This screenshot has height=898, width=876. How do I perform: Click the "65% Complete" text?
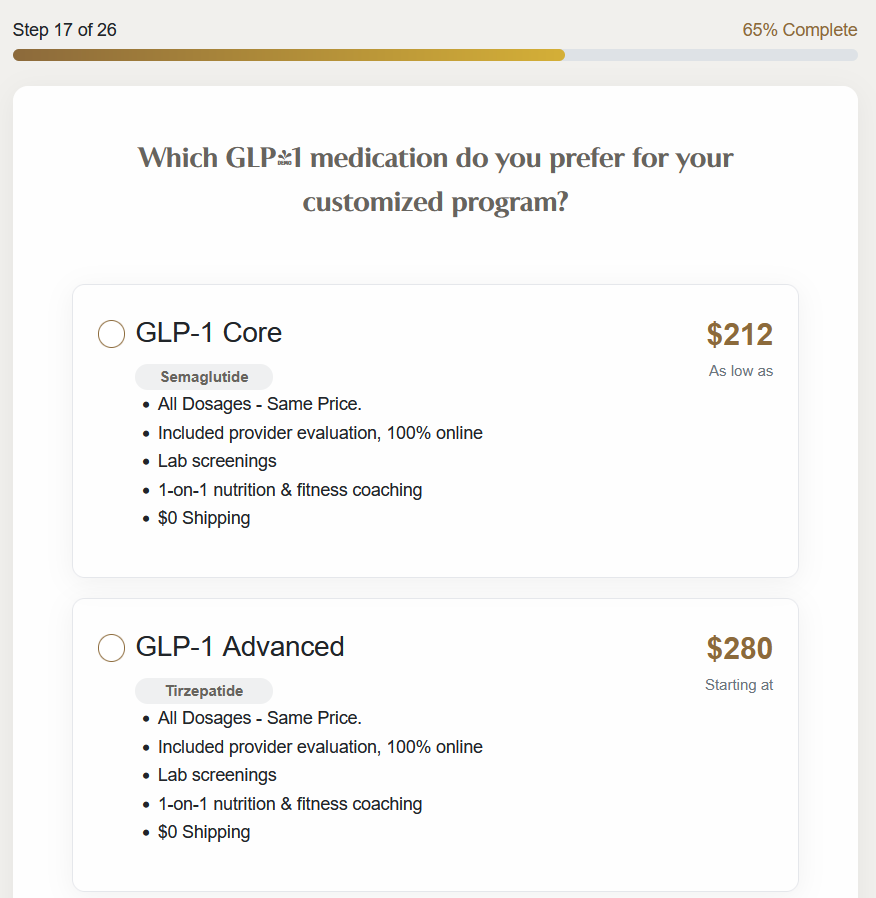pos(799,30)
